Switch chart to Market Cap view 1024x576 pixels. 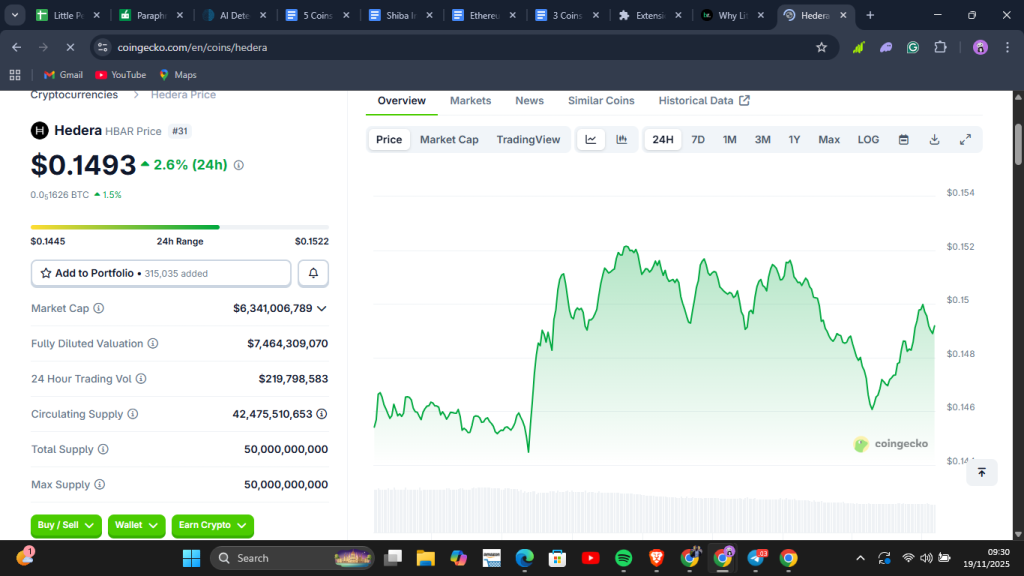449,140
